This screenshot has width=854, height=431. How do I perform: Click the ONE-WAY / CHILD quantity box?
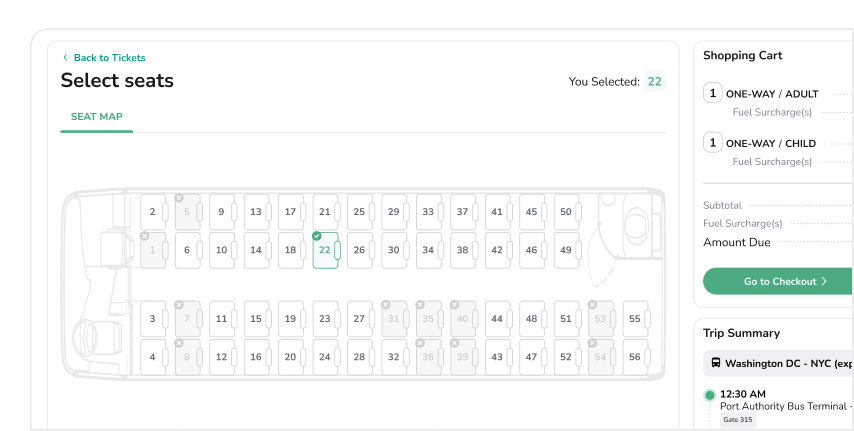[712, 143]
